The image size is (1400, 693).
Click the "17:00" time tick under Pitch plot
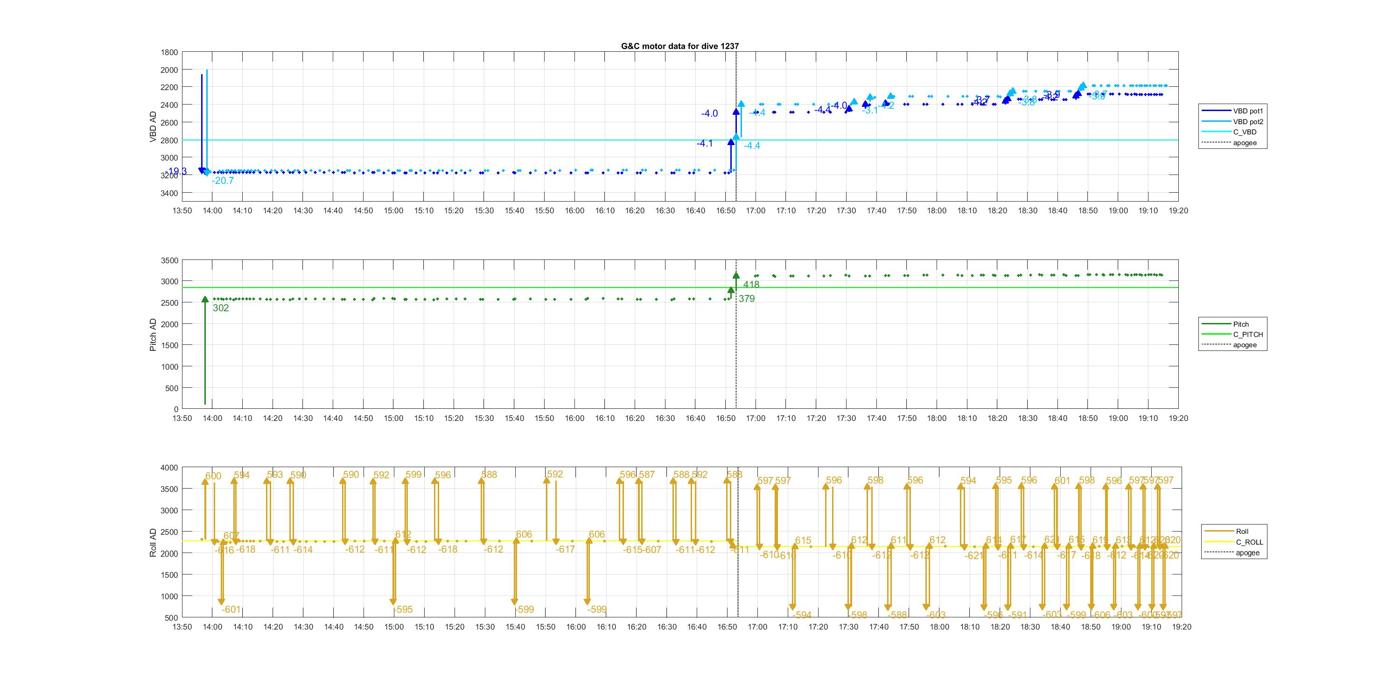[756, 419]
